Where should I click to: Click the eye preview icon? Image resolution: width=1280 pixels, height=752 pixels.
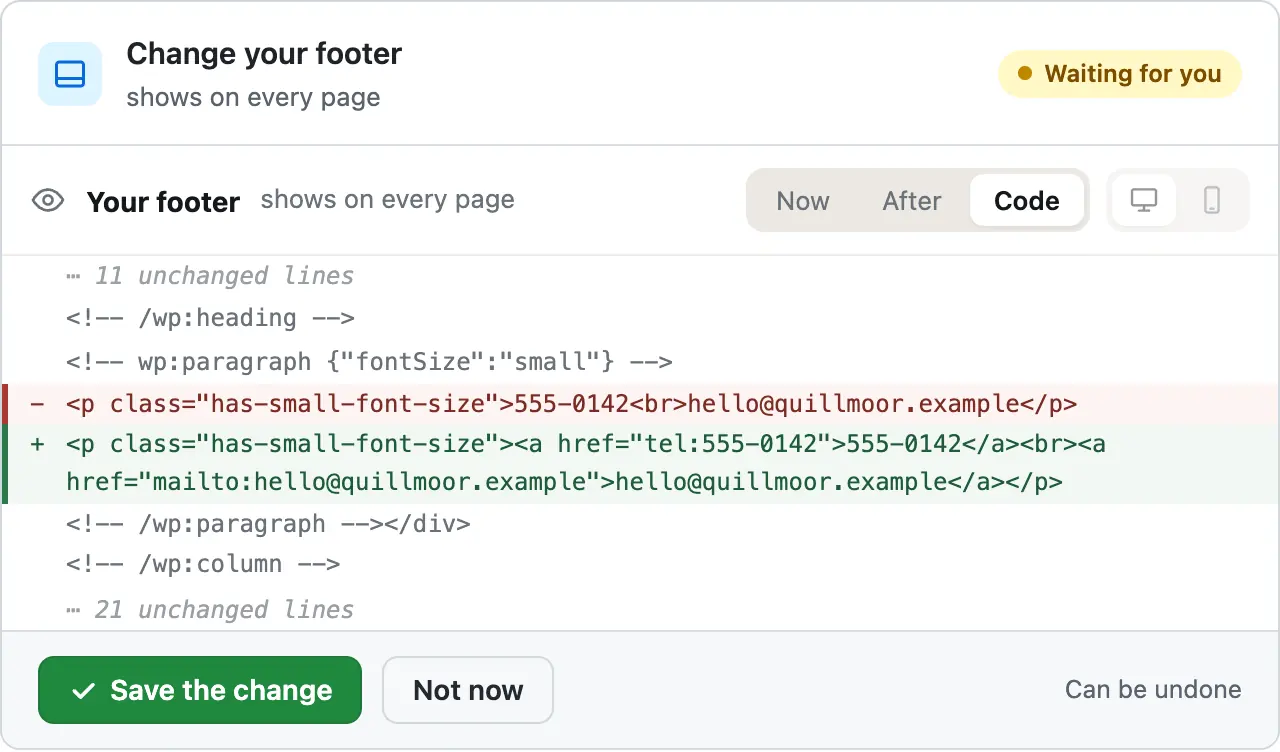47,201
